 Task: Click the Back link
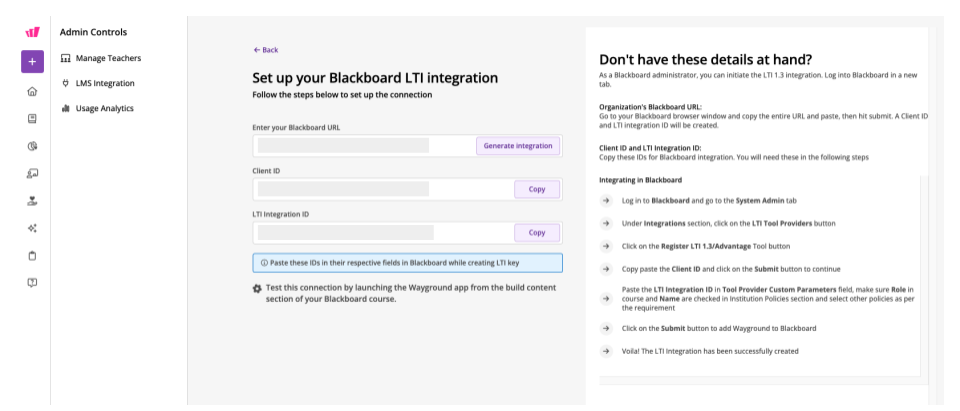click(266, 49)
